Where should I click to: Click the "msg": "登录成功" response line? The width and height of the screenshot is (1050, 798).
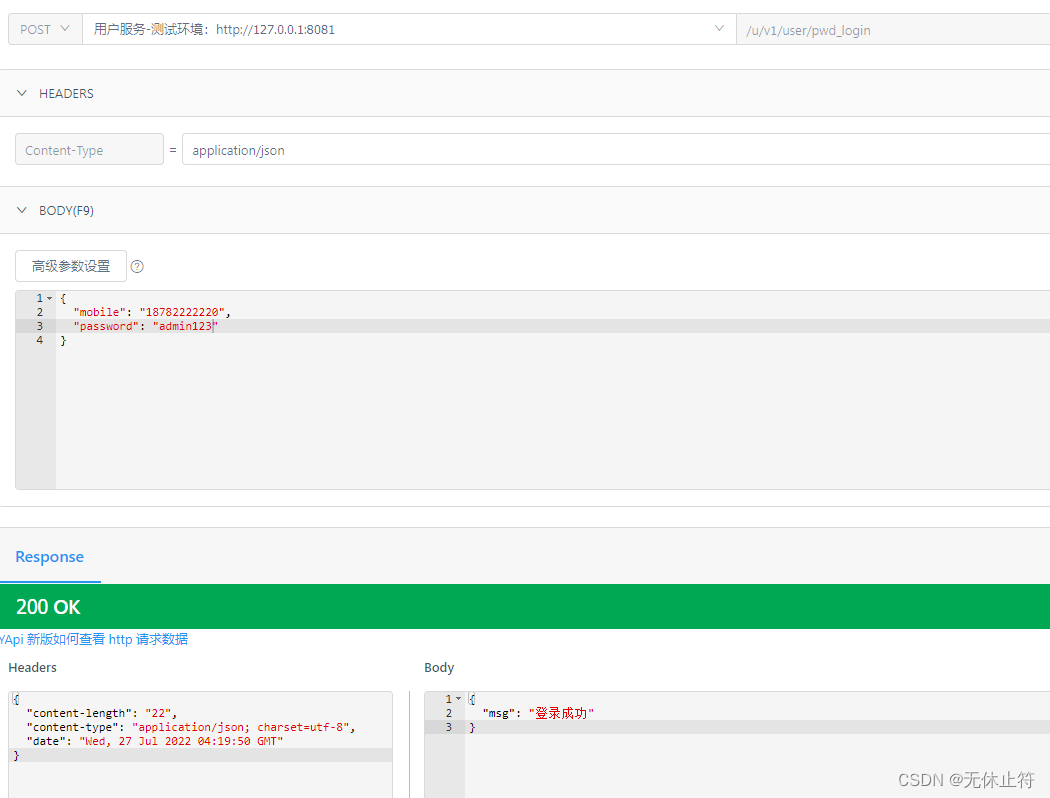538,713
